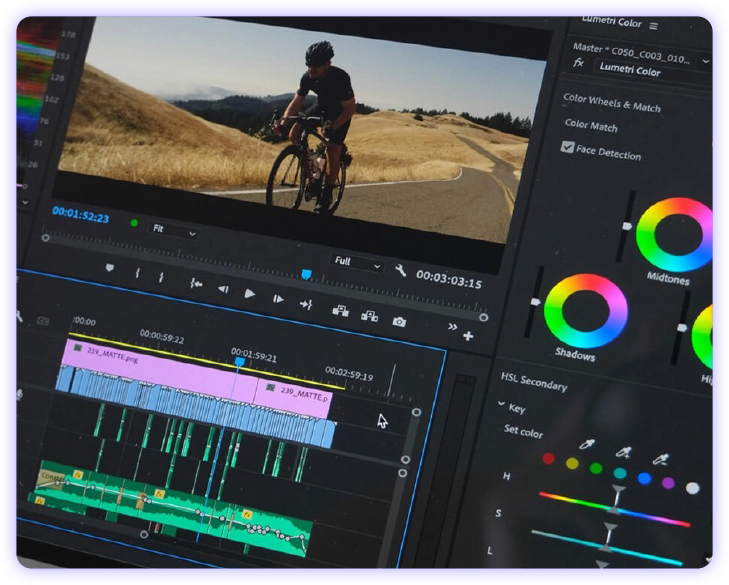Step back one frame
The width and height of the screenshot is (729, 585).
coord(222,290)
